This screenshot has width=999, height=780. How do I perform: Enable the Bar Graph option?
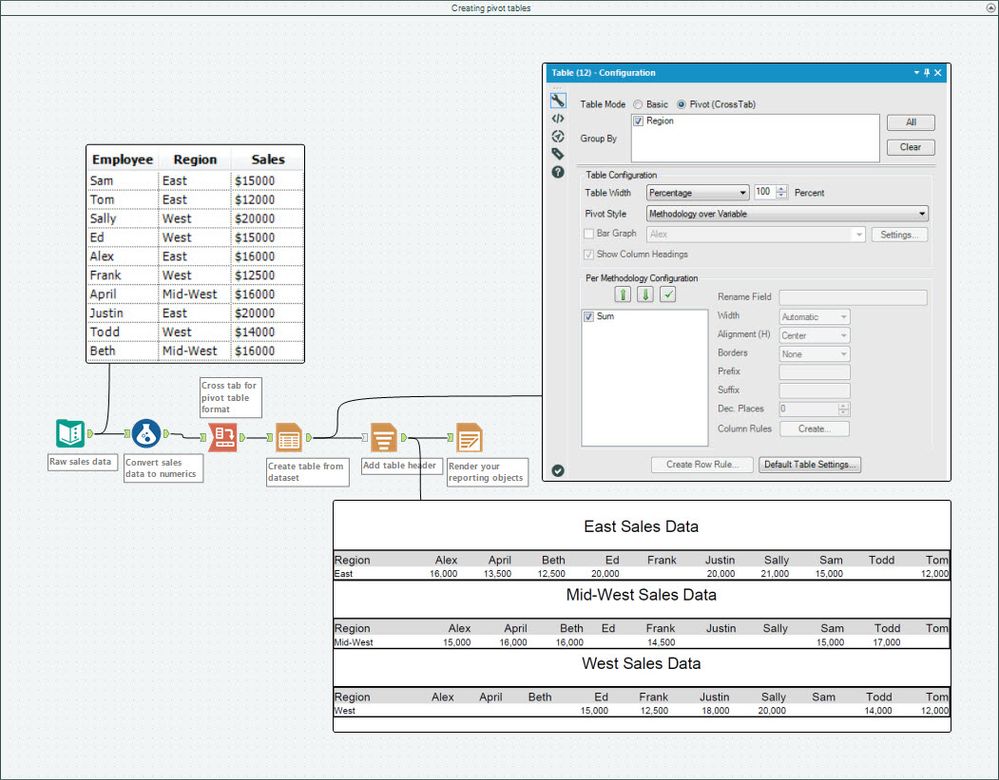(x=588, y=234)
